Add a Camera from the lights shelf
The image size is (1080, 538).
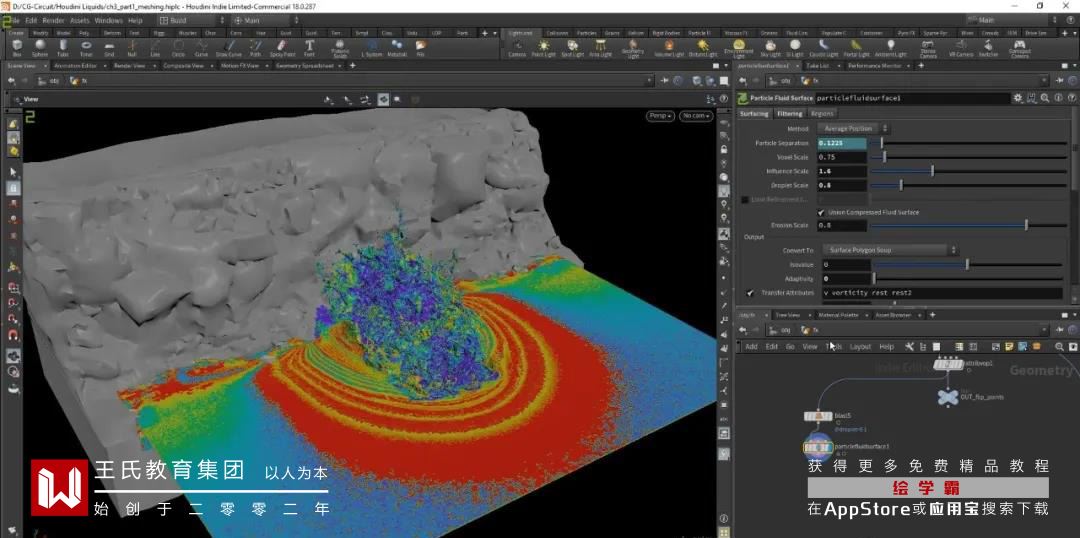point(517,48)
